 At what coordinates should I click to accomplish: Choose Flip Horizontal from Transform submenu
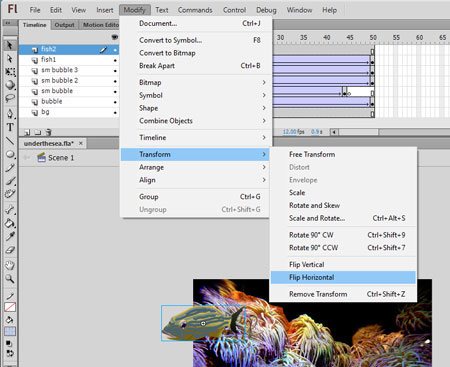click(343, 277)
